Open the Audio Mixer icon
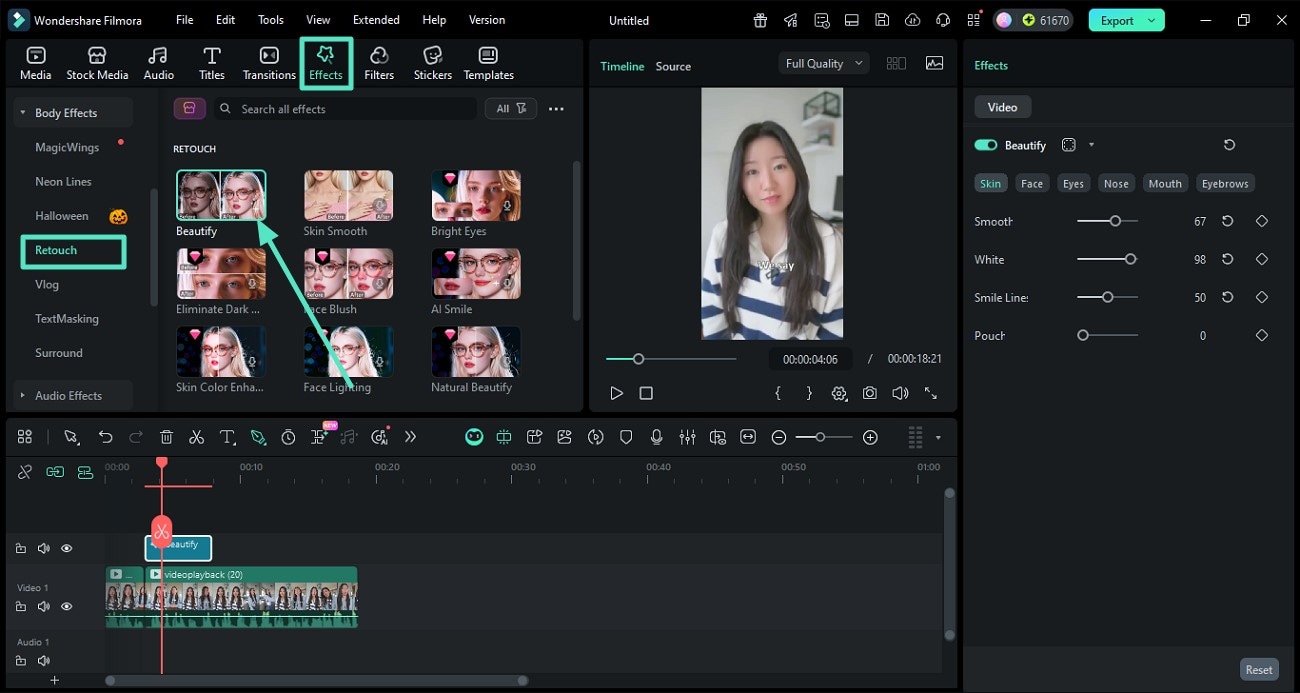This screenshot has width=1300, height=693. (x=687, y=437)
